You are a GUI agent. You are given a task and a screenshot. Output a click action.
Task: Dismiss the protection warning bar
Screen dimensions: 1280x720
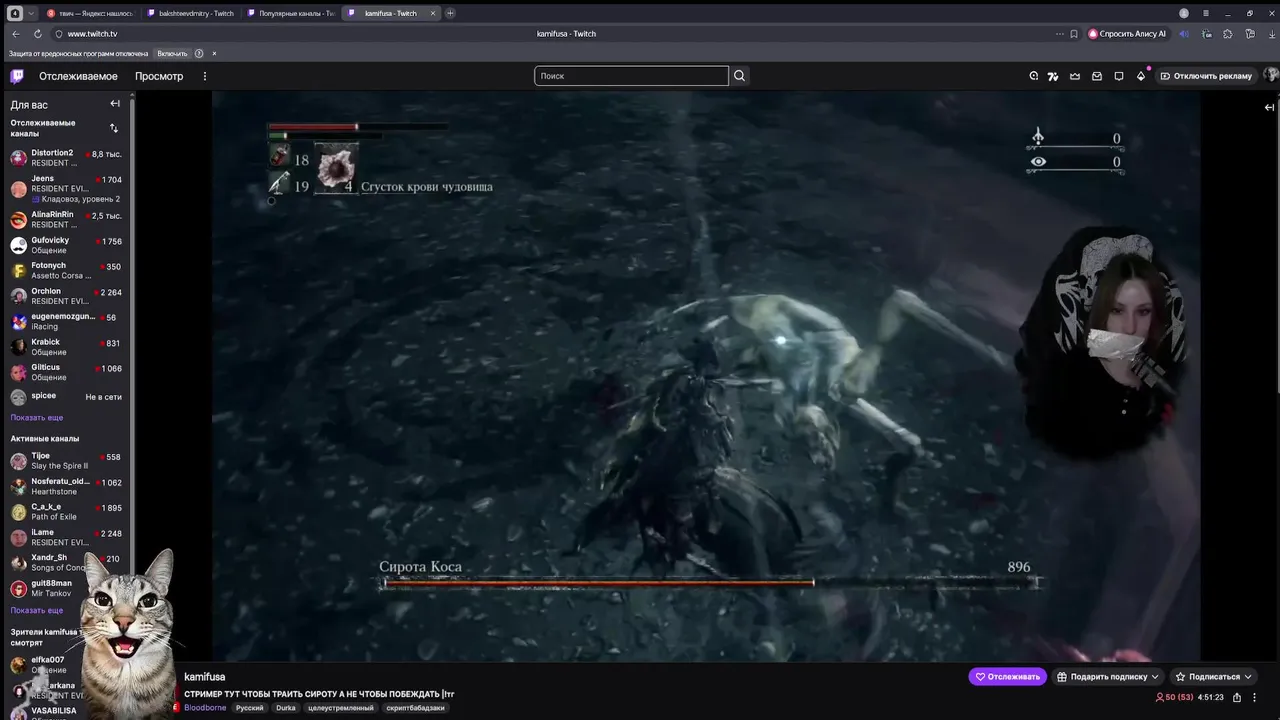coord(214,53)
